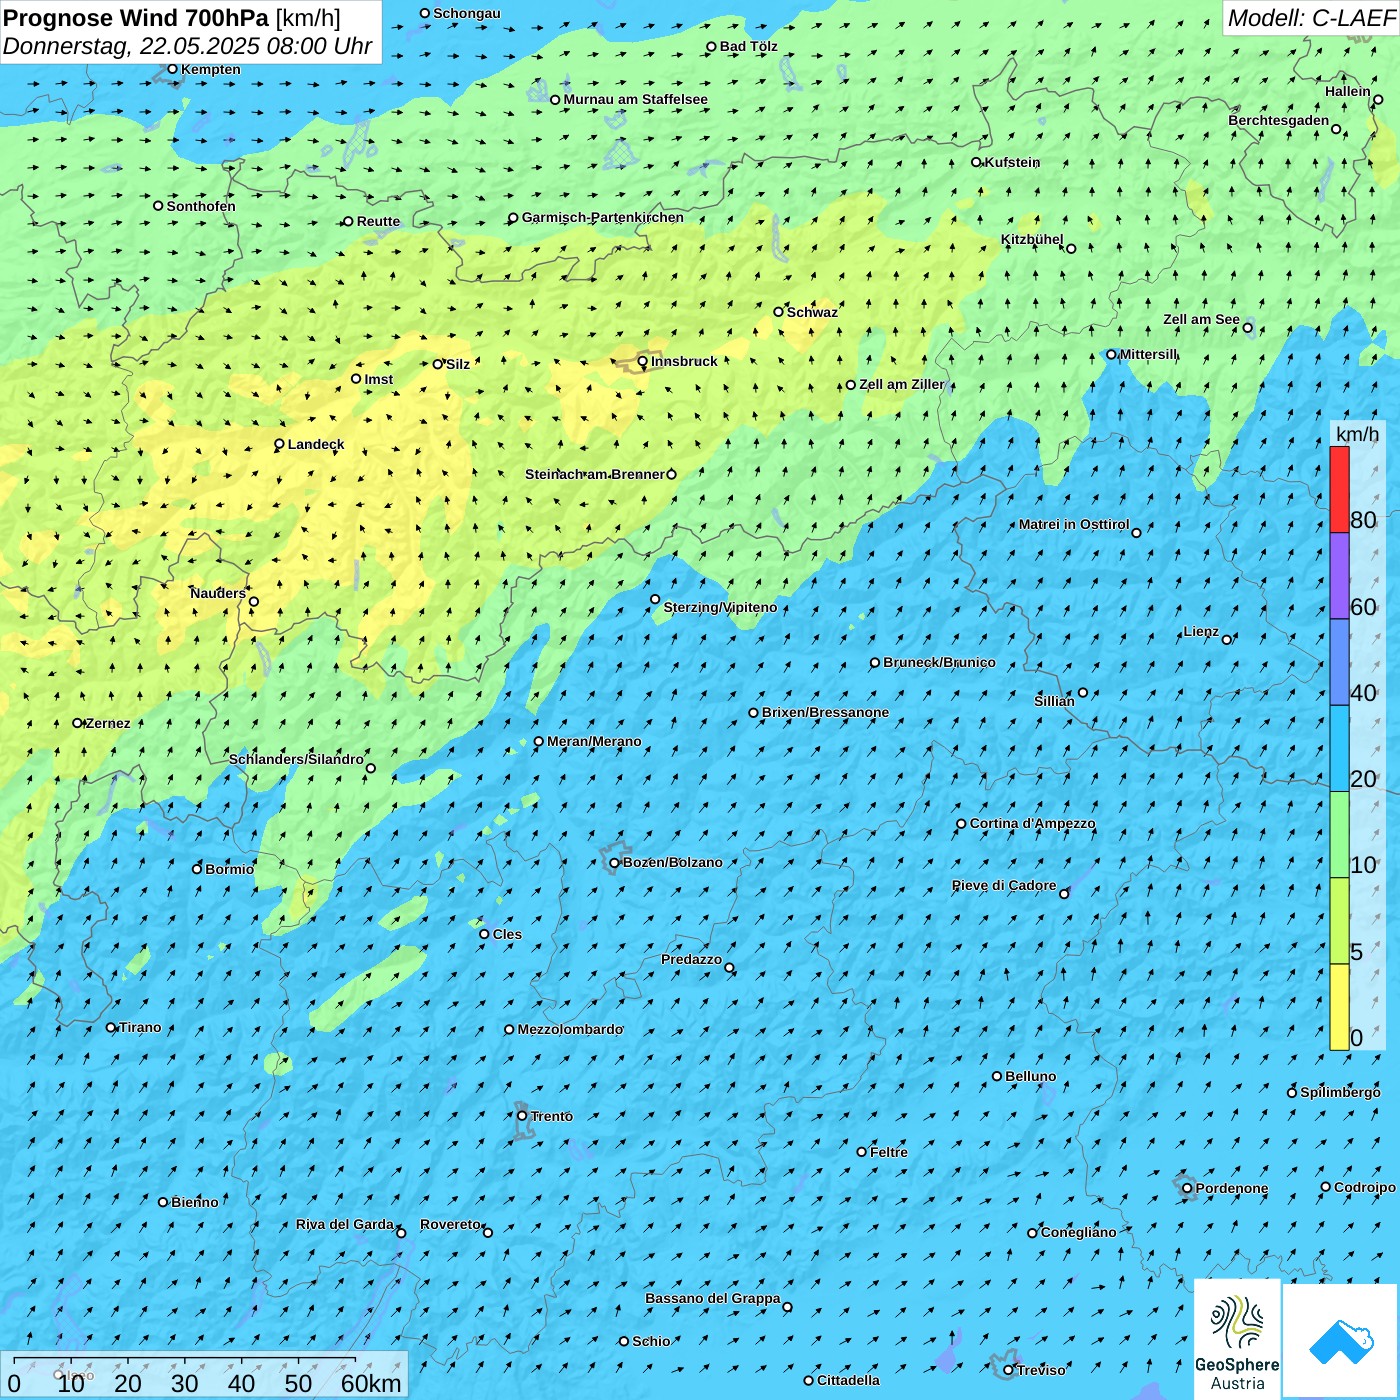Image resolution: width=1400 pixels, height=1400 pixels.
Task: Click the 'Riva del Garda' label
Action: coord(345,1224)
